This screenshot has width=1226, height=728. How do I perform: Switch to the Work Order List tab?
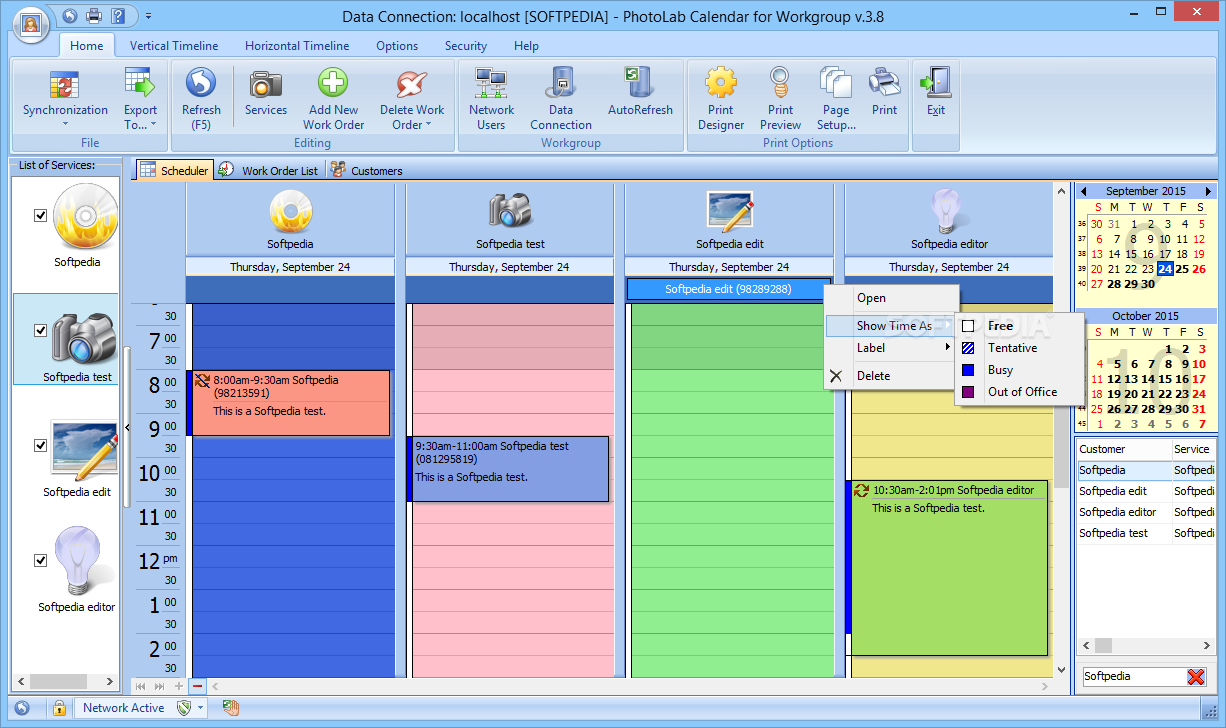(270, 170)
